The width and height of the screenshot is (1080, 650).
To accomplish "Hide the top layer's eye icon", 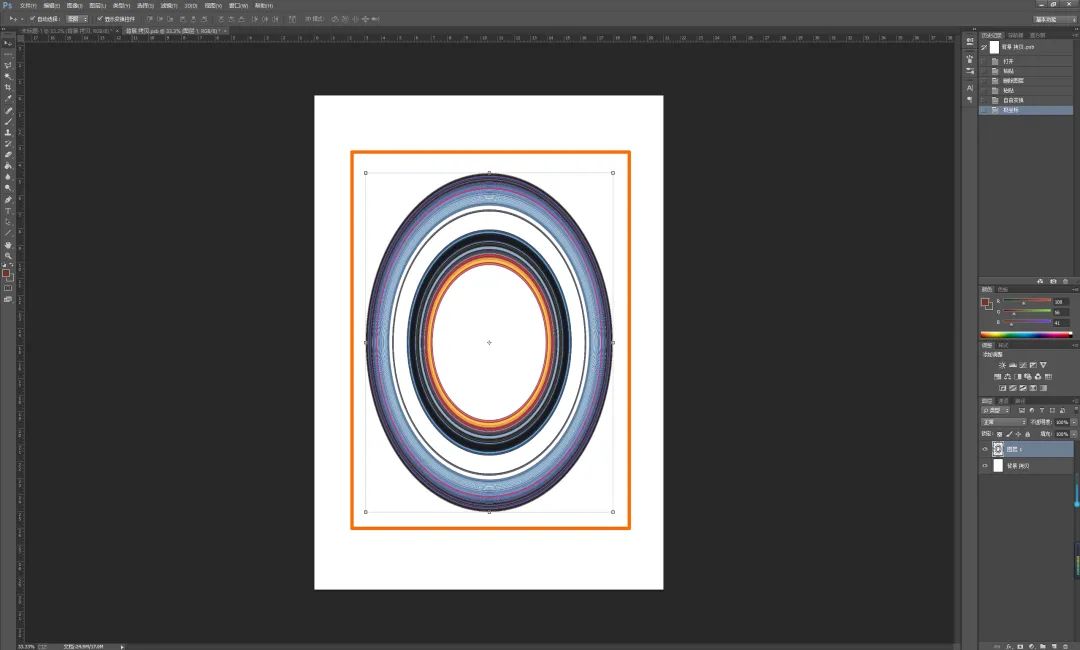I will [985, 449].
